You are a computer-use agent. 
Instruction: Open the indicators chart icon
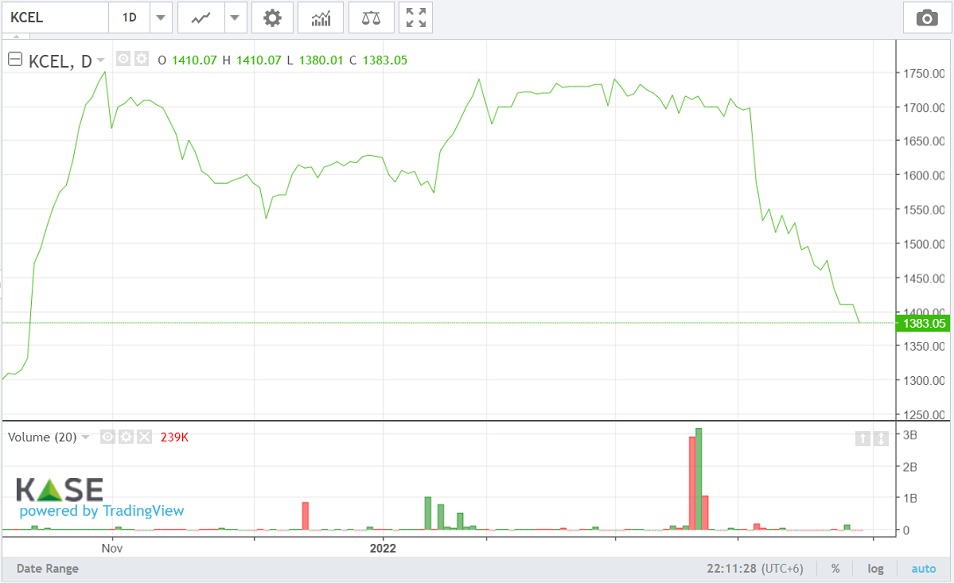click(321, 18)
